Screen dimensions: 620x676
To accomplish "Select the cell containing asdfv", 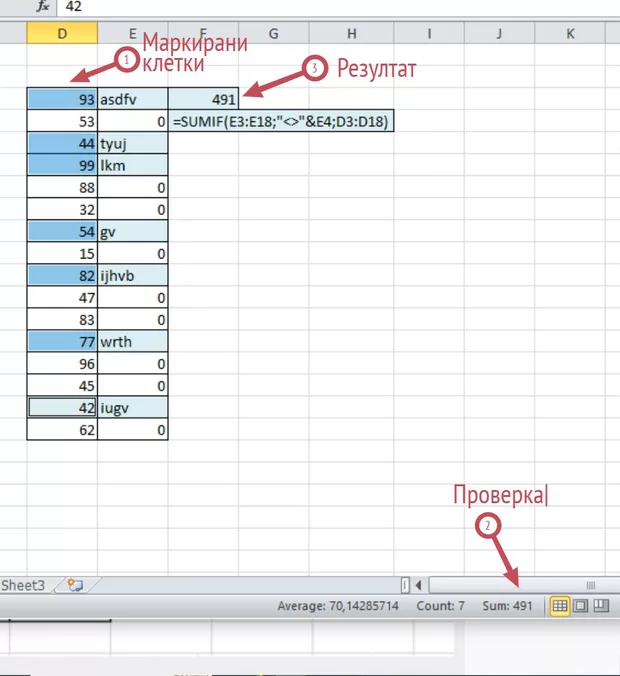I will 133,99.
